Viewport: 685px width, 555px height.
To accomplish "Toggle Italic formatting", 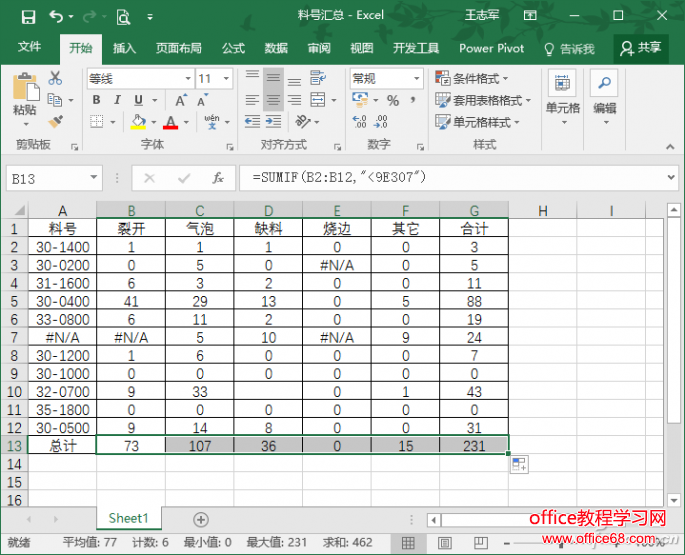I will click(118, 100).
